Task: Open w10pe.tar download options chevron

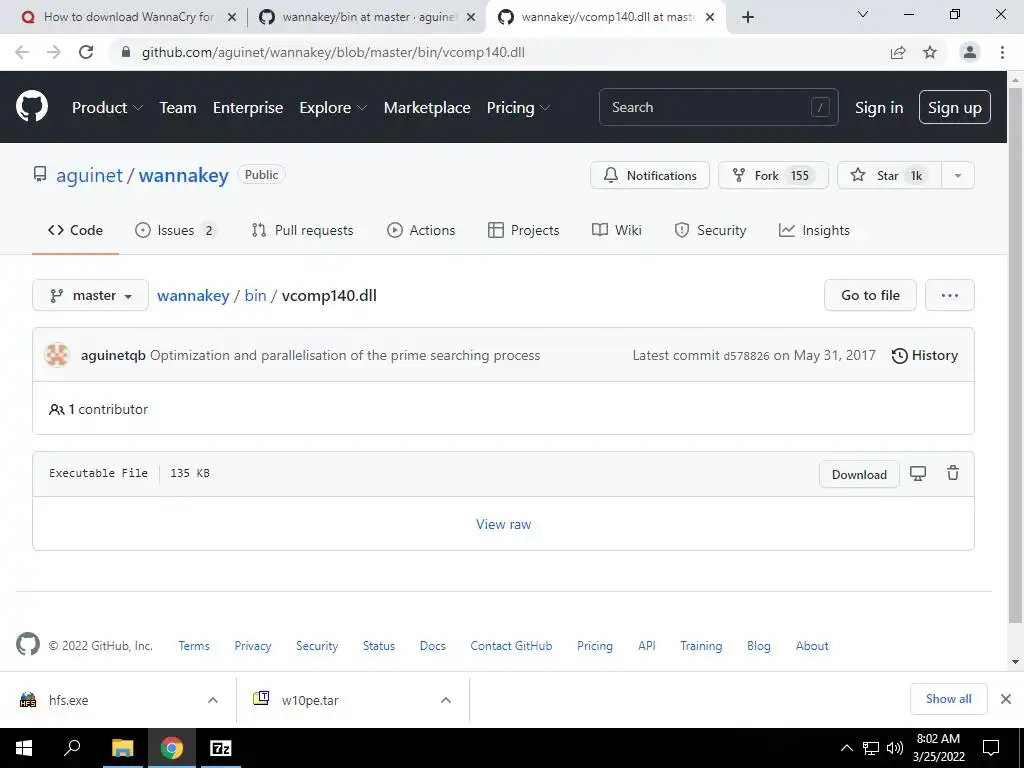Action: pos(446,700)
